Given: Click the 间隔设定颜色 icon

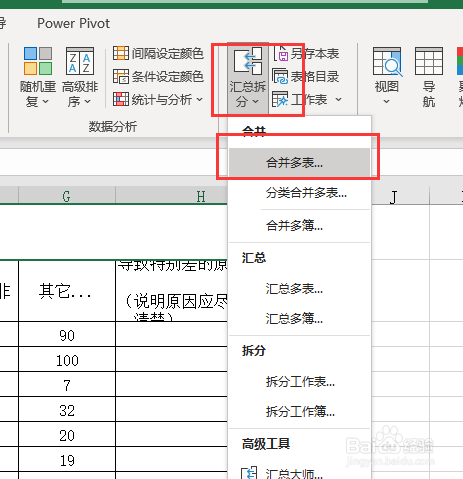Looking at the screenshot, I should pyautogui.click(x=121, y=53).
